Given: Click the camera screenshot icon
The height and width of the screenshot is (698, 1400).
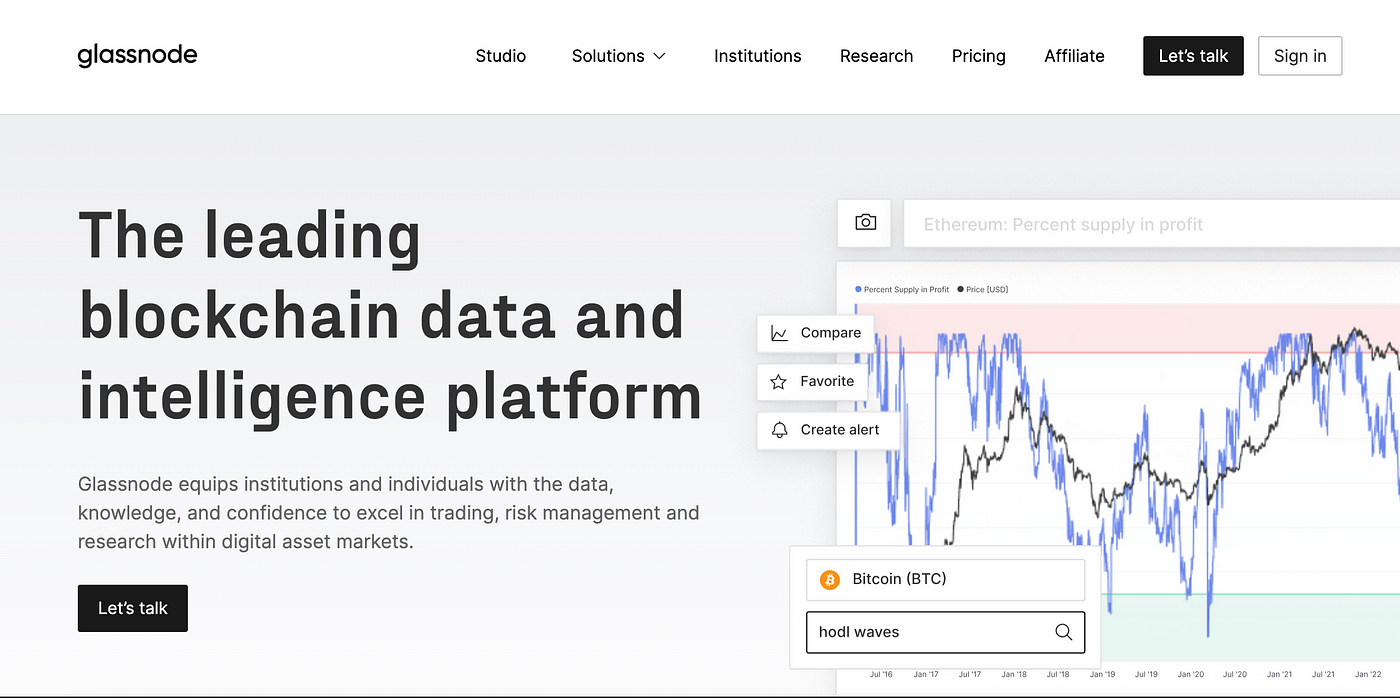Looking at the screenshot, I should click(x=866, y=223).
